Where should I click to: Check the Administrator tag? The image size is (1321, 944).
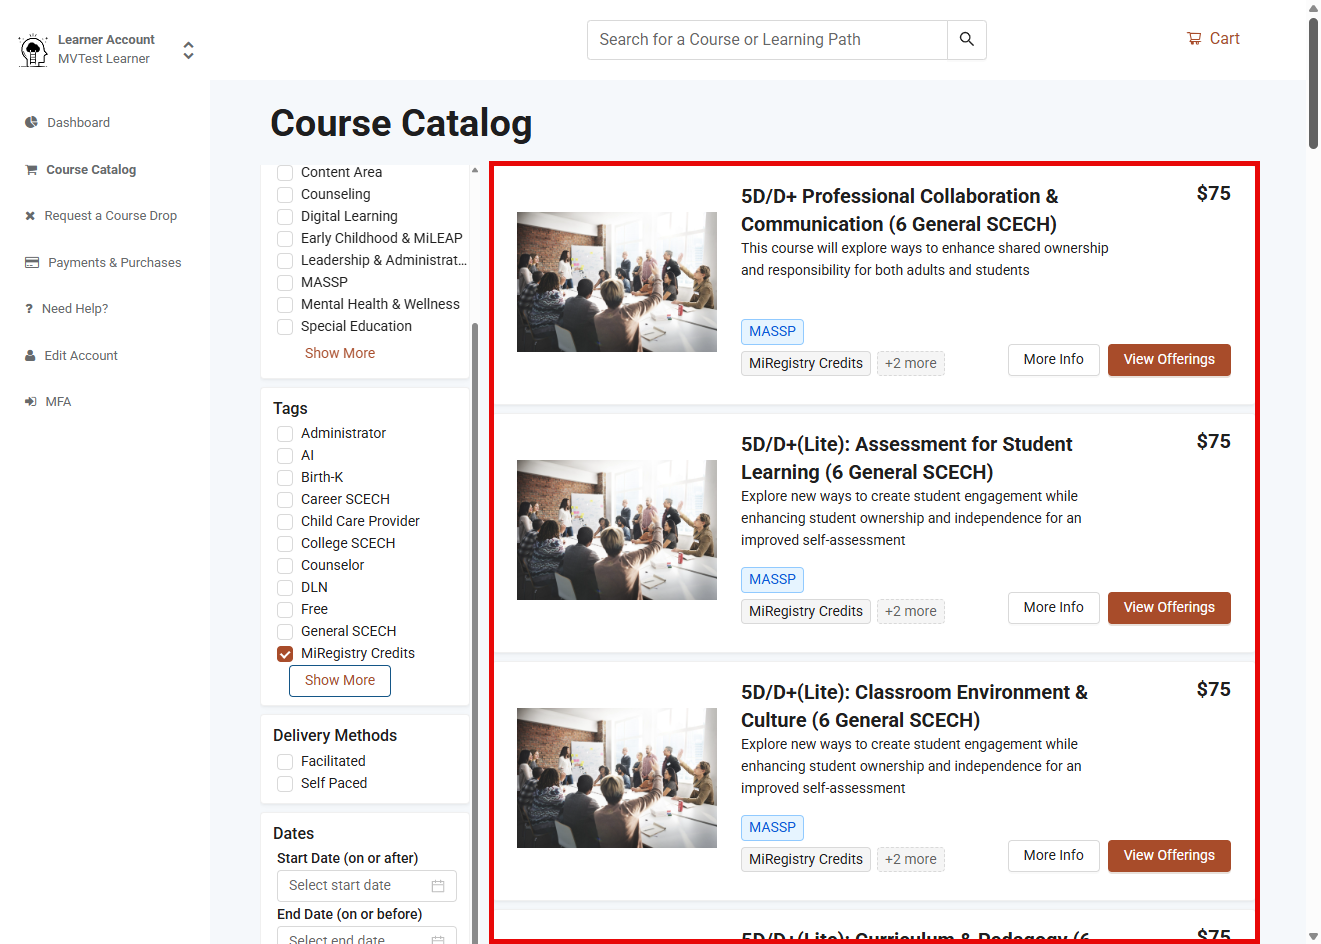pos(285,434)
